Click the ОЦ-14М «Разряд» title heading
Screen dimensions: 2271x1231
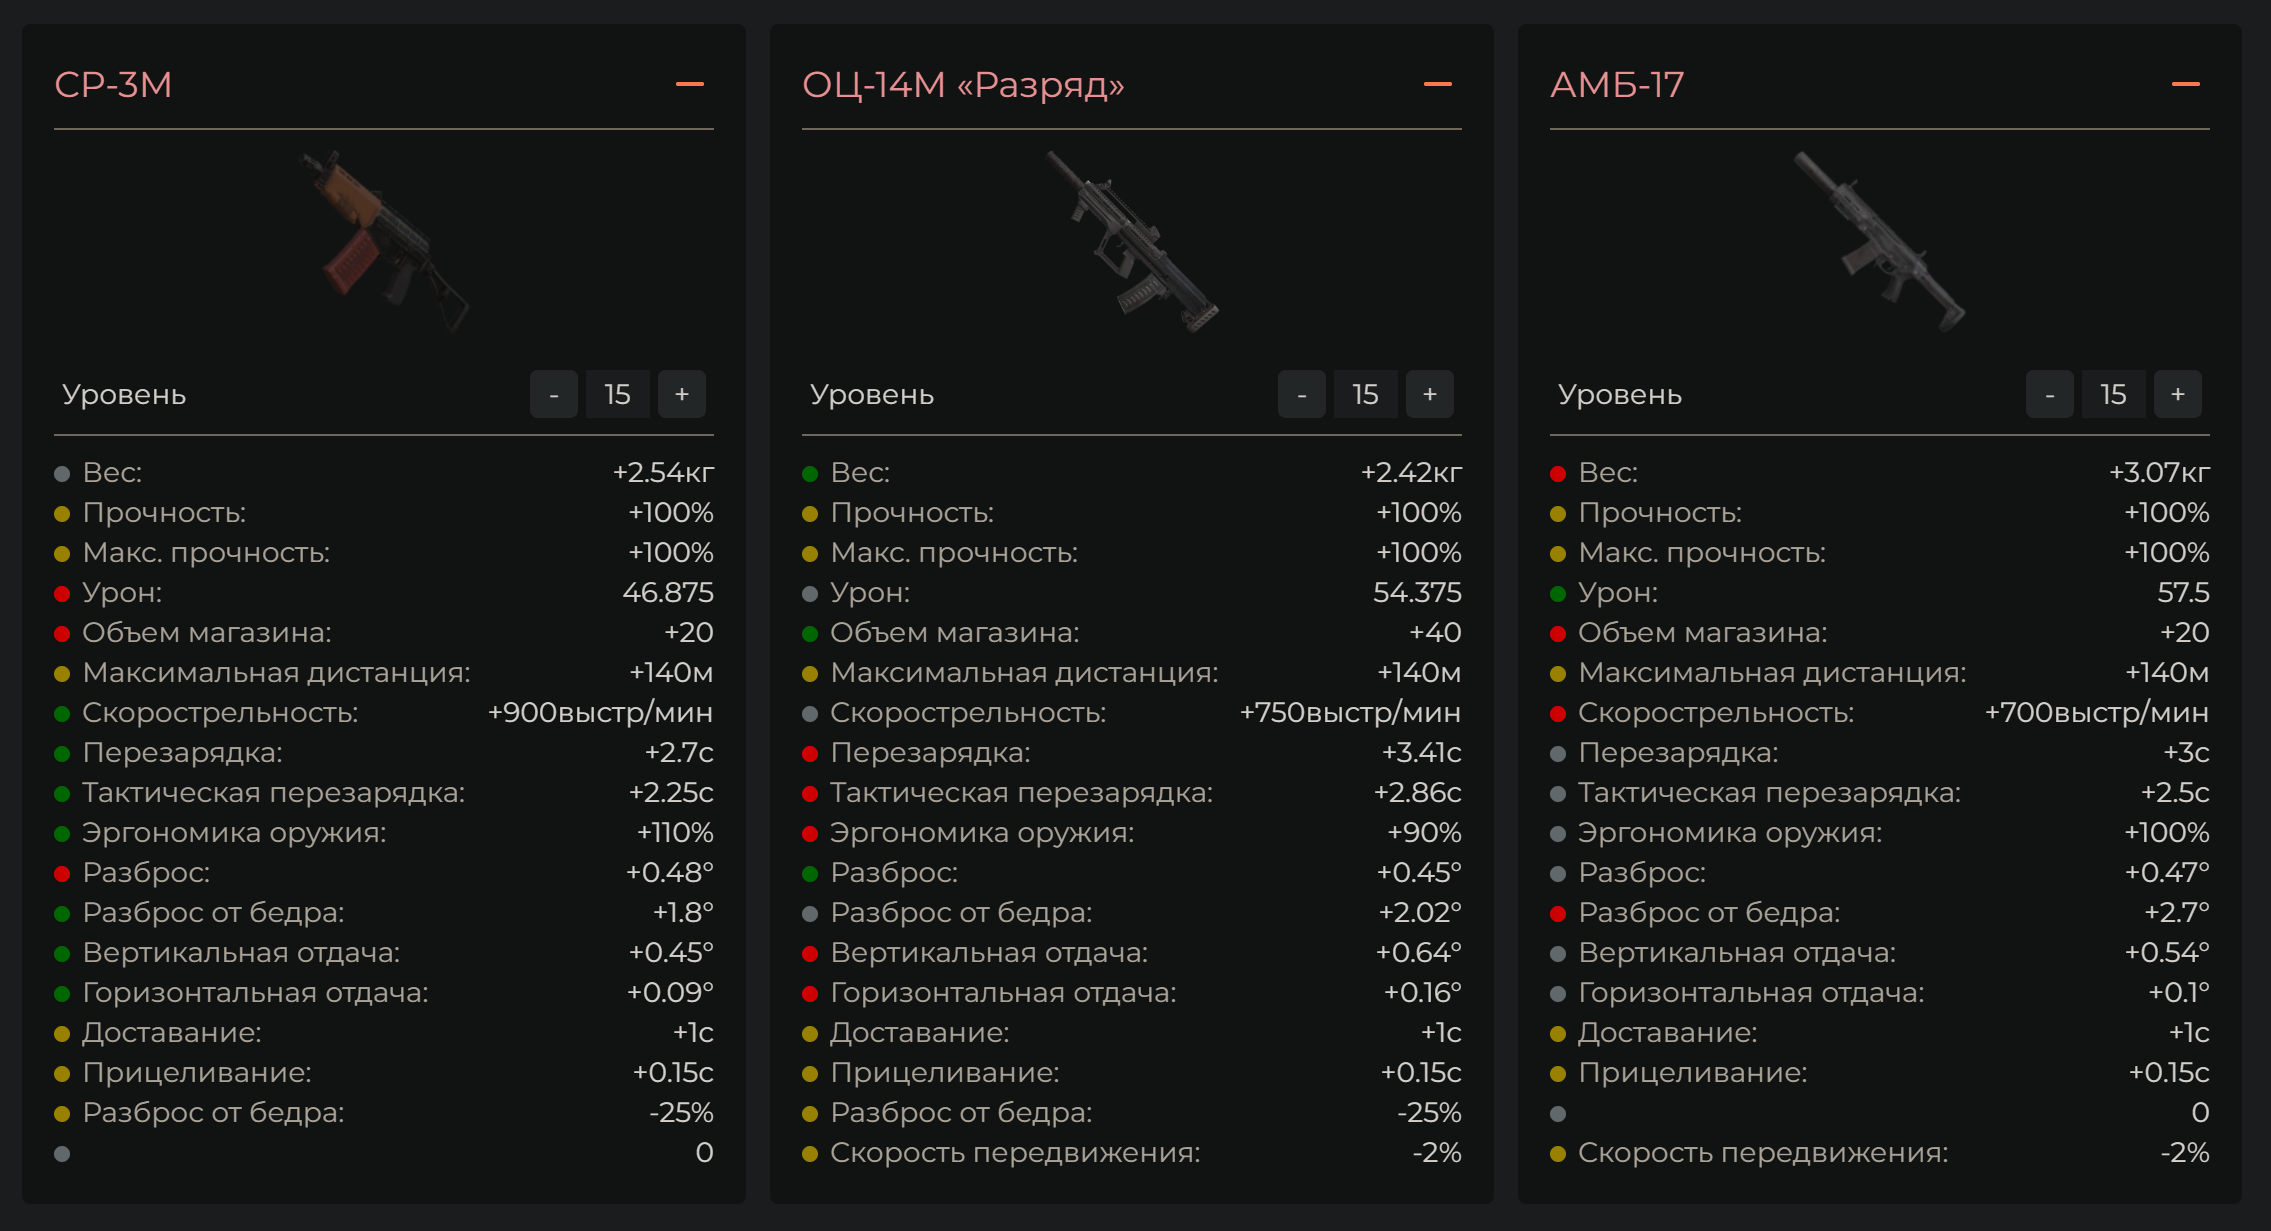(963, 85)
